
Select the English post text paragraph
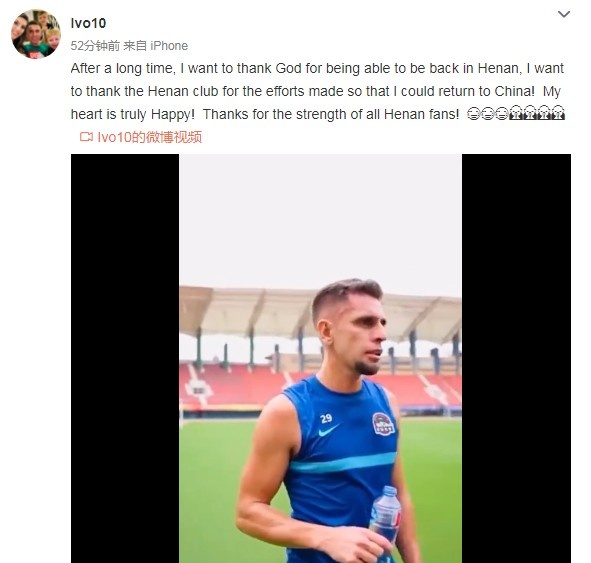pos(317,91)
